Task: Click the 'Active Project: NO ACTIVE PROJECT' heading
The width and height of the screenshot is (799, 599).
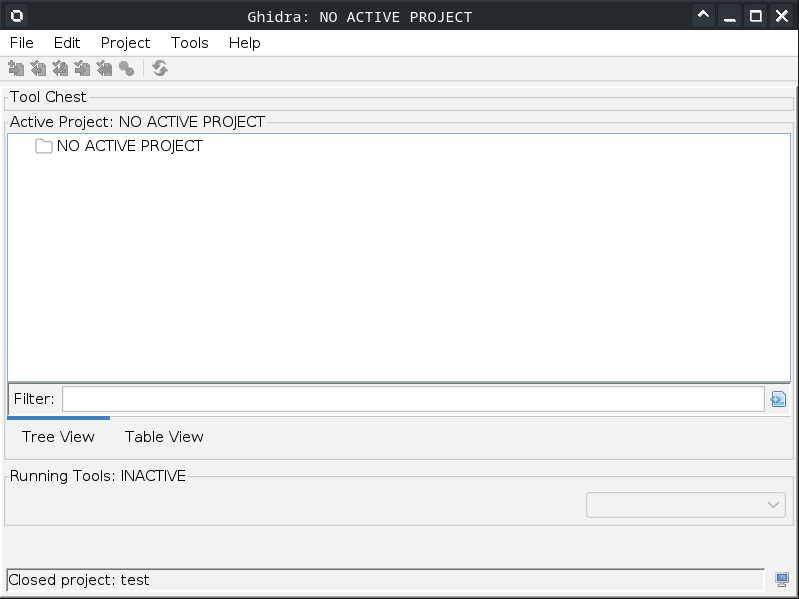Action: click(138, 122)
